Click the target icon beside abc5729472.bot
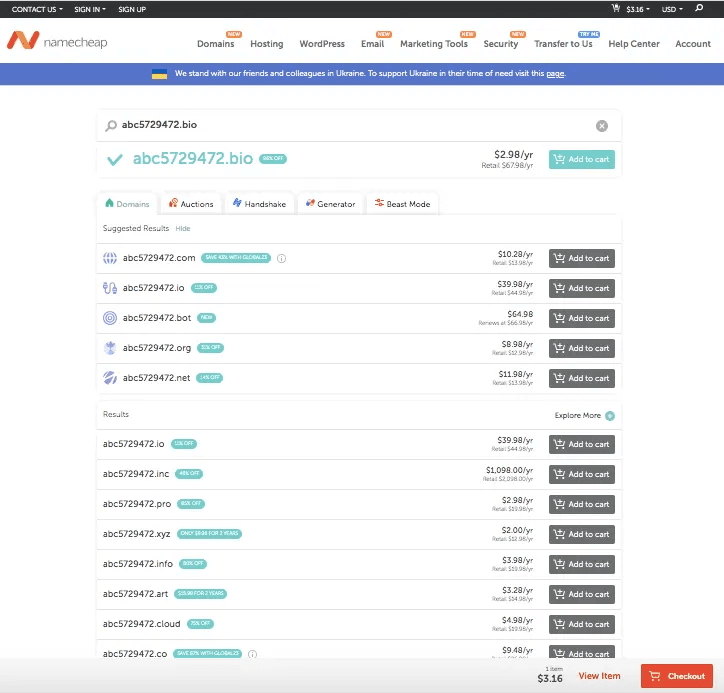 pos(109,318)
